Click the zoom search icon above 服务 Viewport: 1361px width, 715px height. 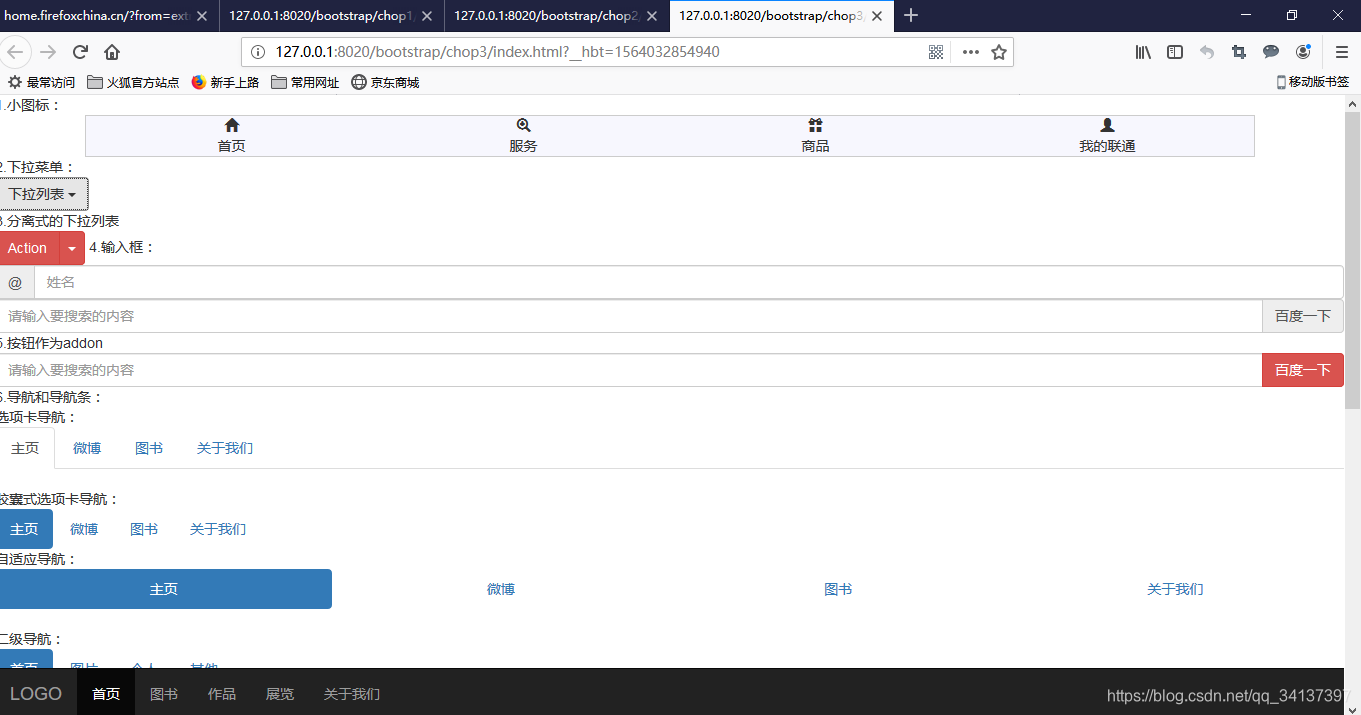click(x=523, y=125)
